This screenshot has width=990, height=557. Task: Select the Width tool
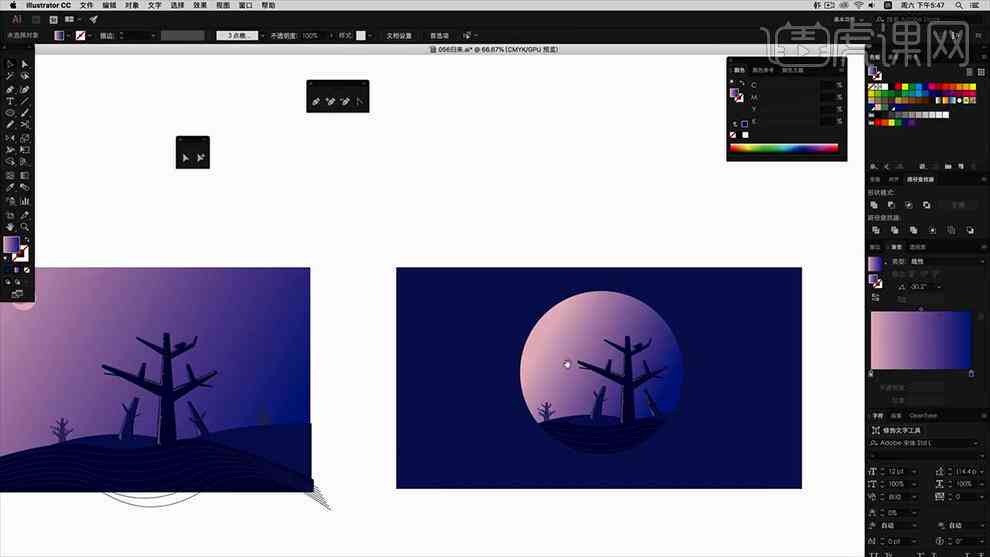tap(10, 150)
